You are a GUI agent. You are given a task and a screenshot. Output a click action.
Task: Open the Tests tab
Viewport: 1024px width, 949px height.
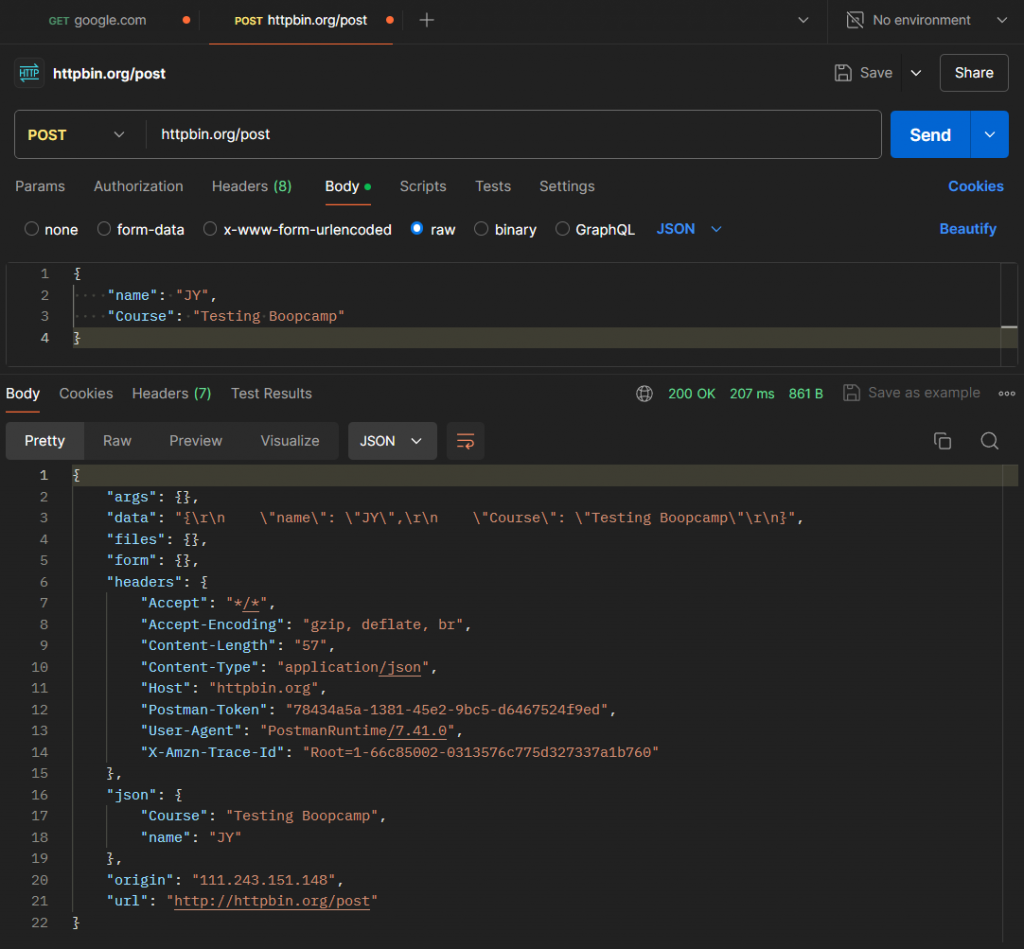point(493,187)
